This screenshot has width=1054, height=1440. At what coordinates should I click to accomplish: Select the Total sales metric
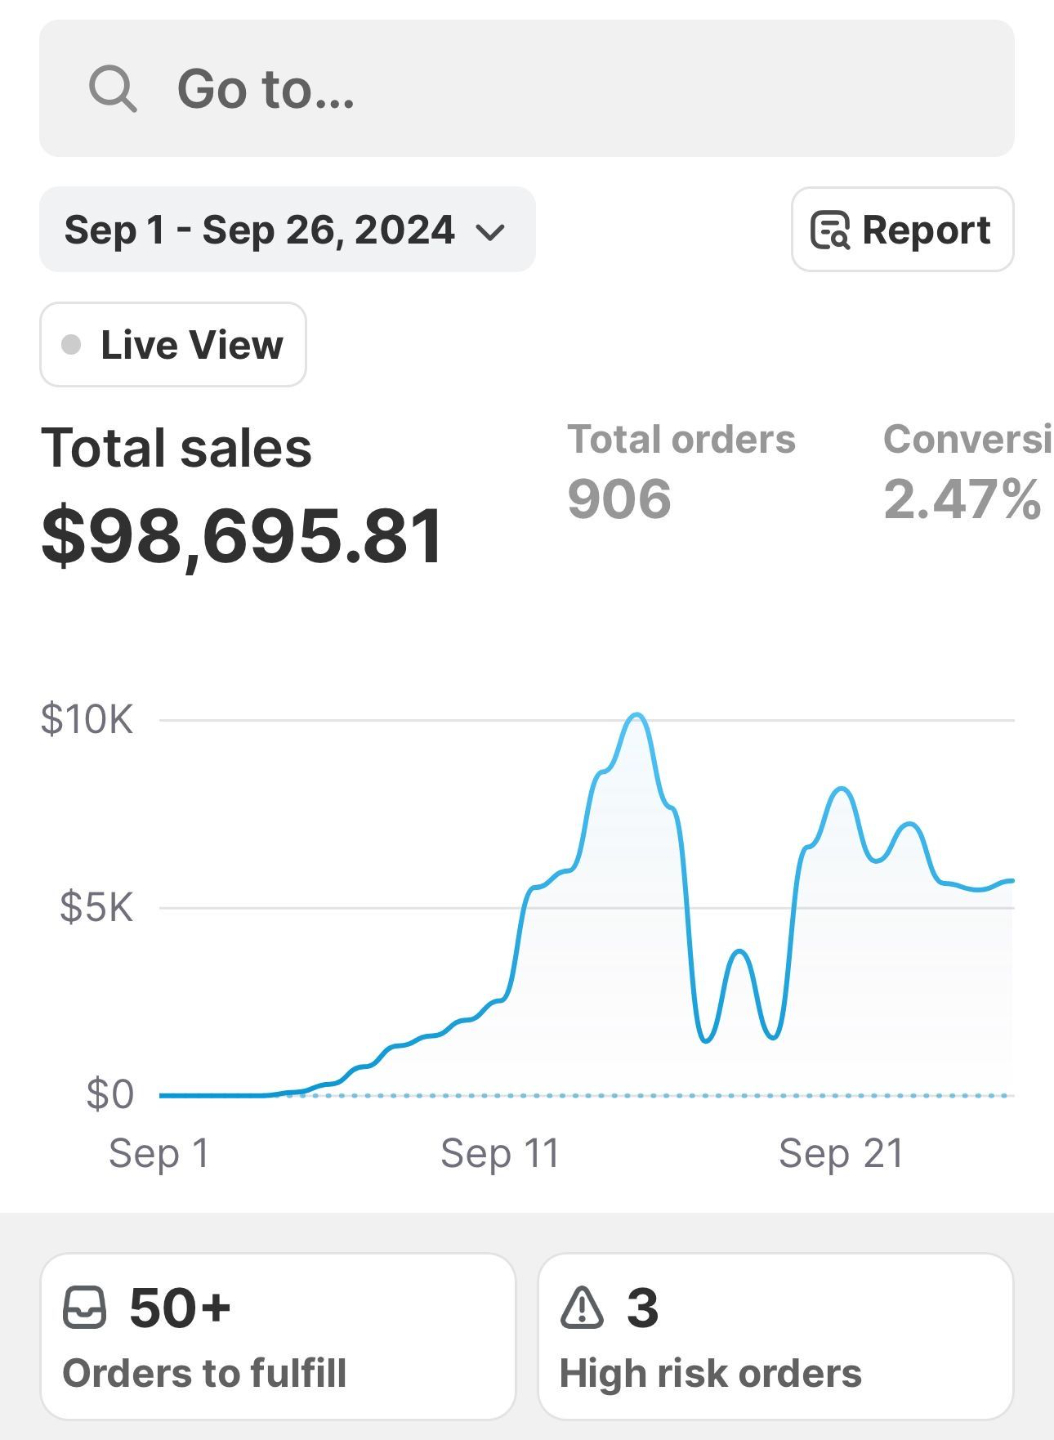tap(176, 447)
